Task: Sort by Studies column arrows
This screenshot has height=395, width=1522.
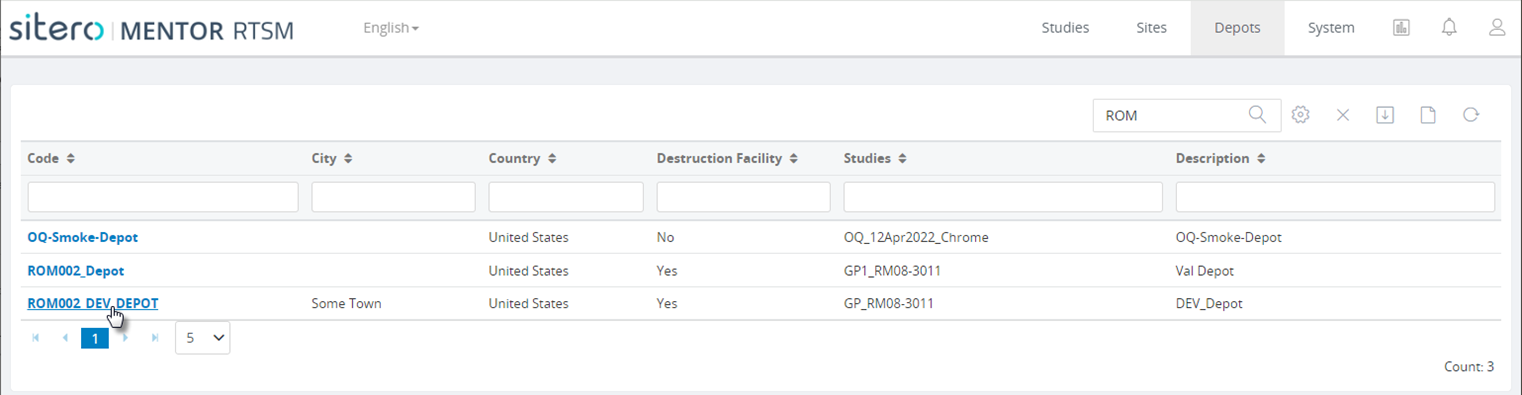Action: coord(902,158)
